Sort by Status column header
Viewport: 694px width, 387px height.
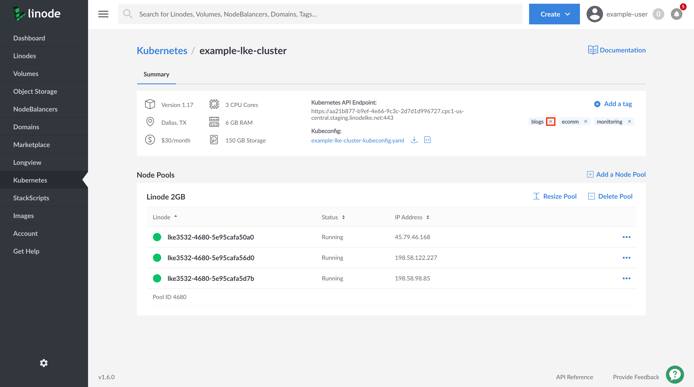333,217
